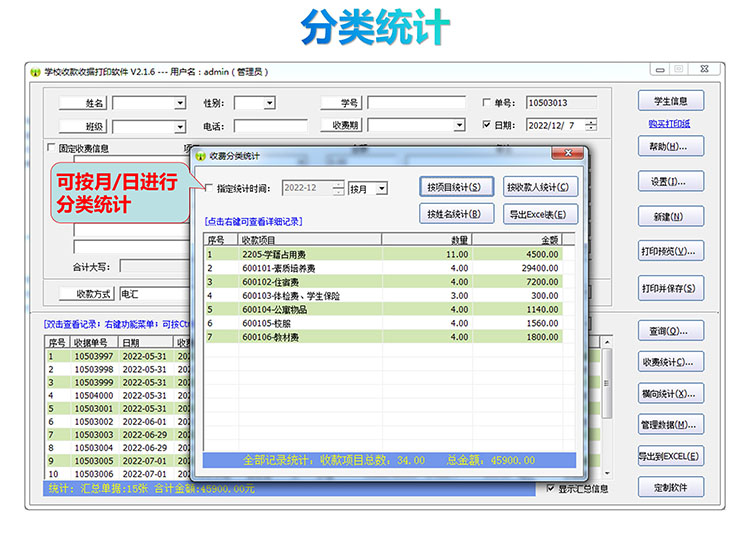Expand the 班级 combo box
Screen dimensions: 750x538
[180, 127]
